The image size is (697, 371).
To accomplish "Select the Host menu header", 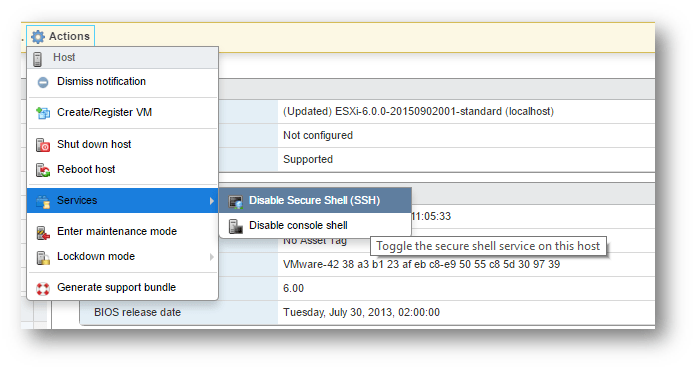I will [x=123, y=58].
